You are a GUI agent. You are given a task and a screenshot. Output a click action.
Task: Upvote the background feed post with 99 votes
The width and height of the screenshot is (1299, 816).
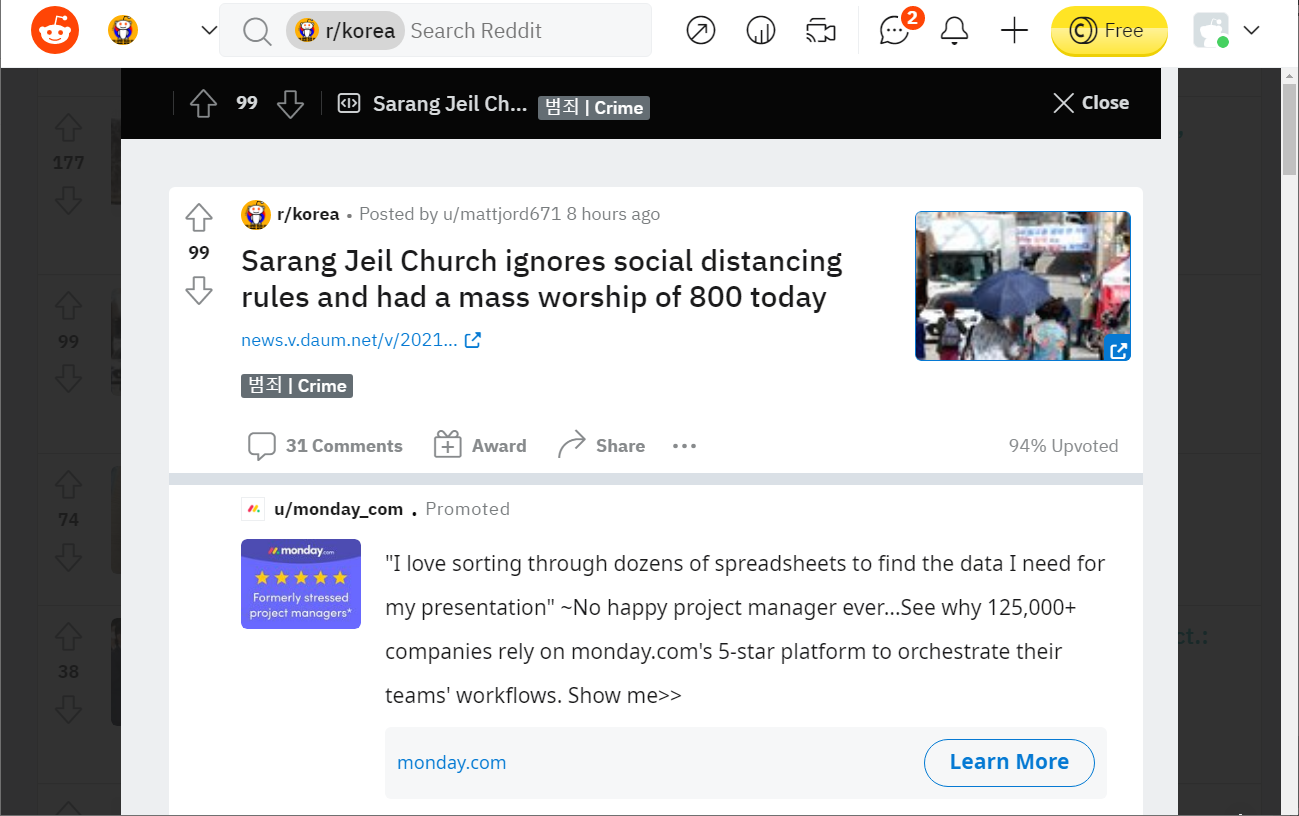(68, 306)
